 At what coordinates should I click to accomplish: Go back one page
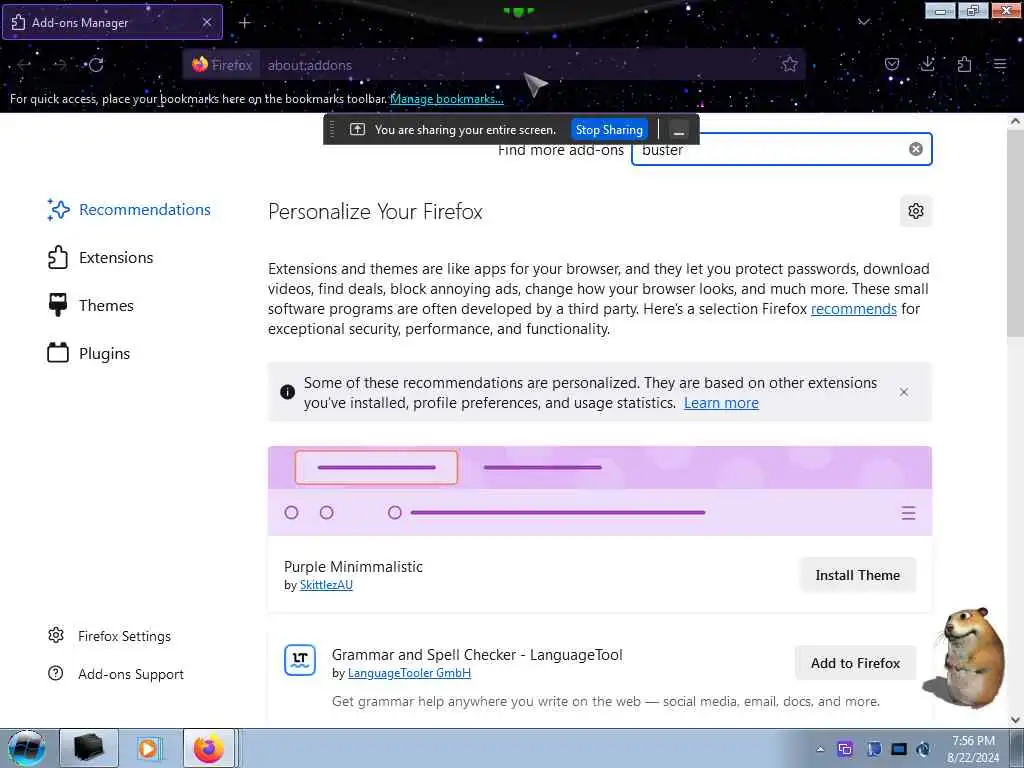(x=24, y=65)
